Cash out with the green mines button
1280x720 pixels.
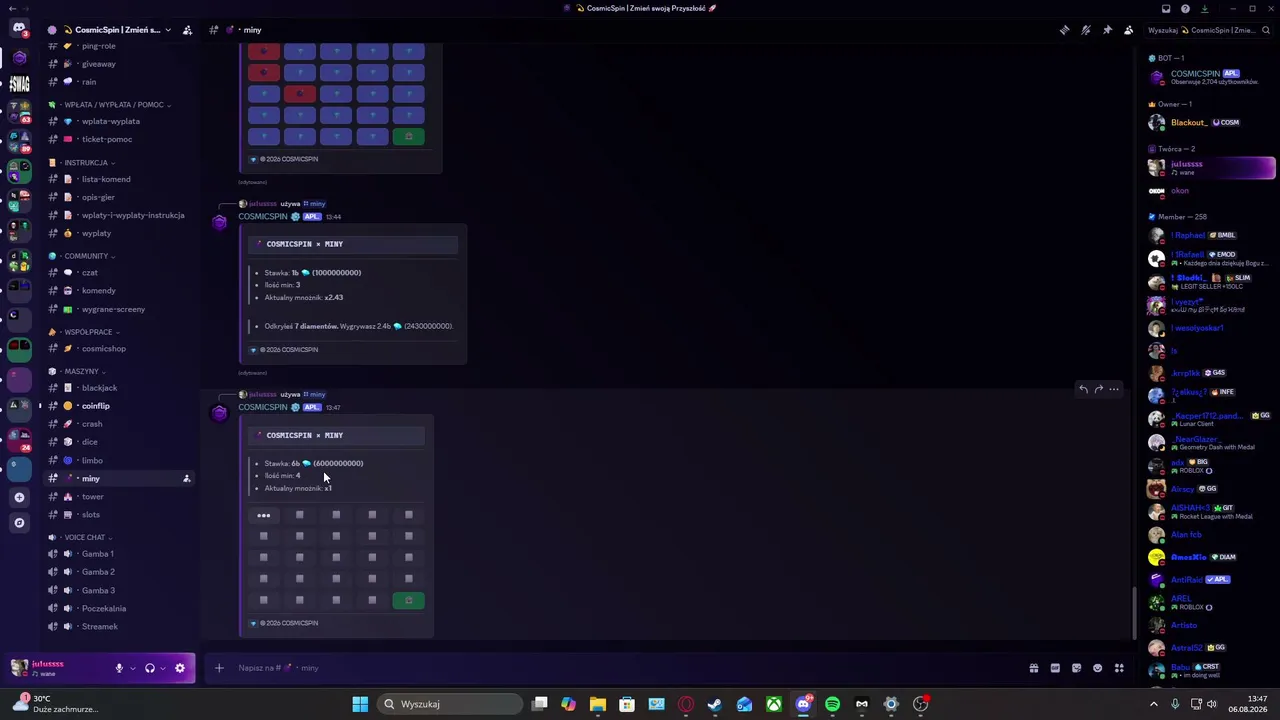[x=408, y=600]
